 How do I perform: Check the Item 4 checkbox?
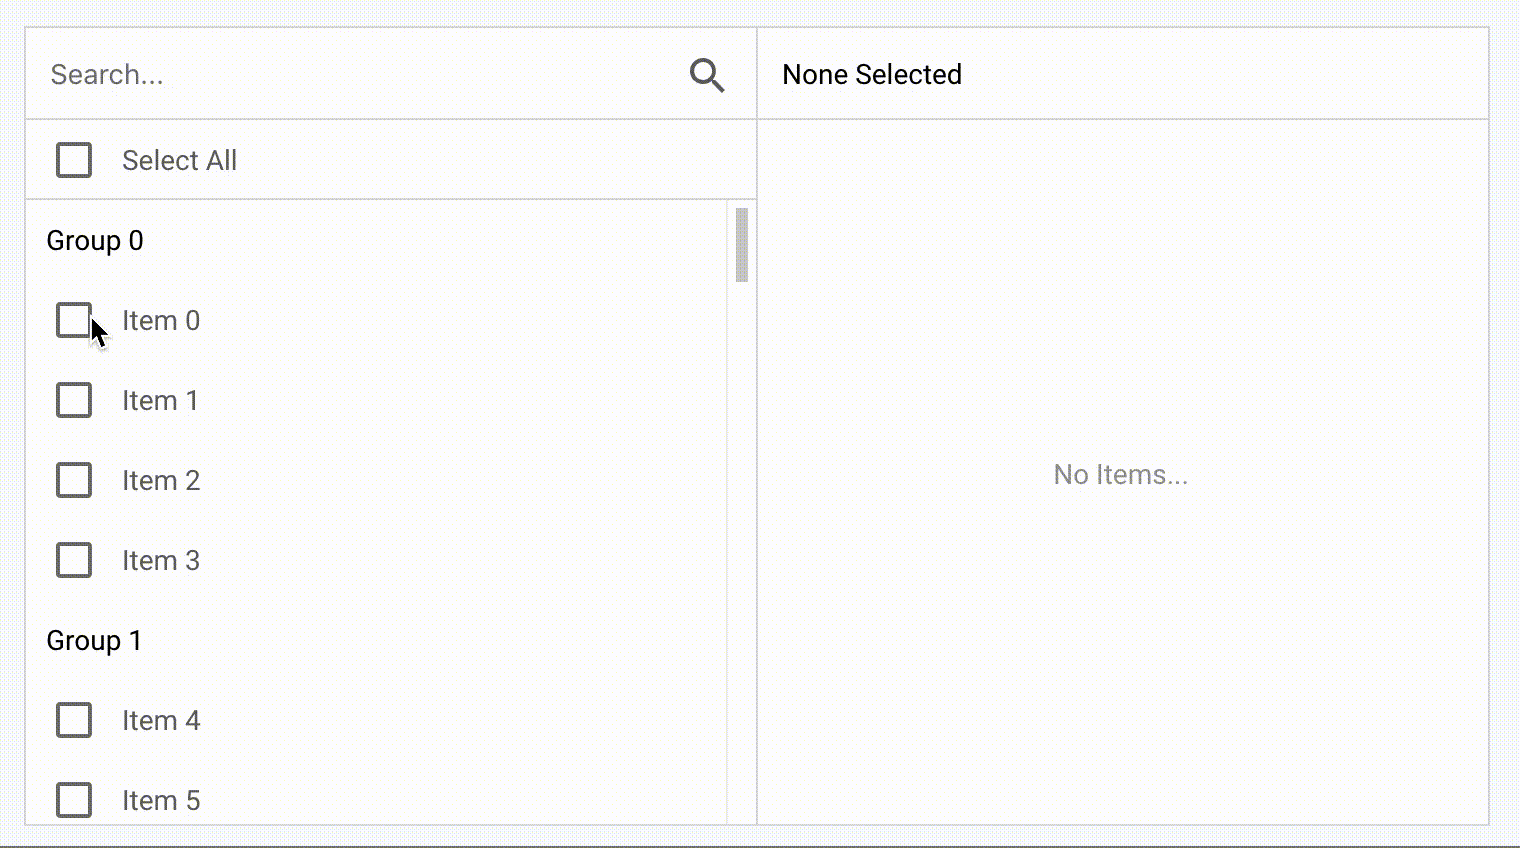(x=74, y=720)
